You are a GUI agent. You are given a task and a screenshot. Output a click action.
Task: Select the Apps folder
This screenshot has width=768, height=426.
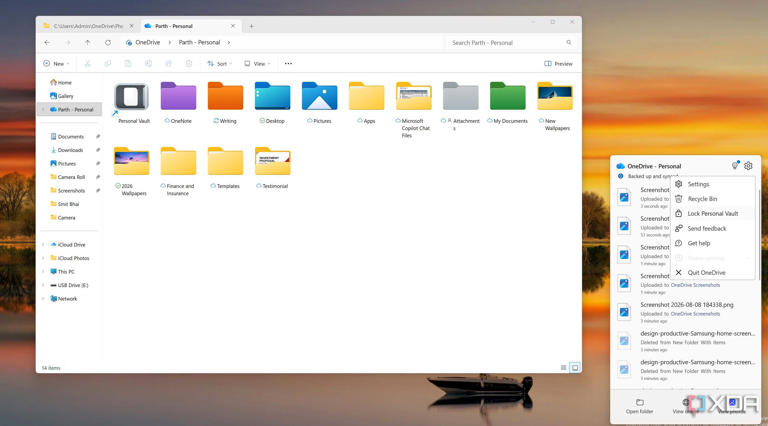point(366,102)
